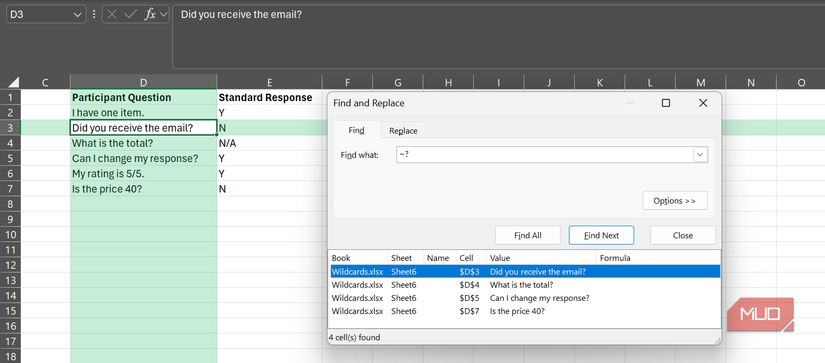This screenshot has height=363, width=825.
Task: Click the Cancel X icon in formula bar
Action: click(x=112, y=15)
